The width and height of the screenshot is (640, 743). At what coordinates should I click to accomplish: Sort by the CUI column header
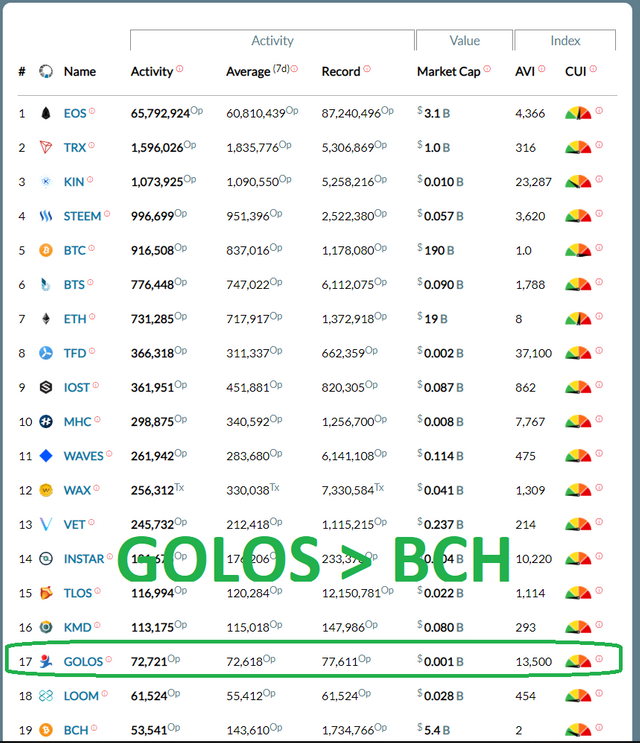coord(576,72)
